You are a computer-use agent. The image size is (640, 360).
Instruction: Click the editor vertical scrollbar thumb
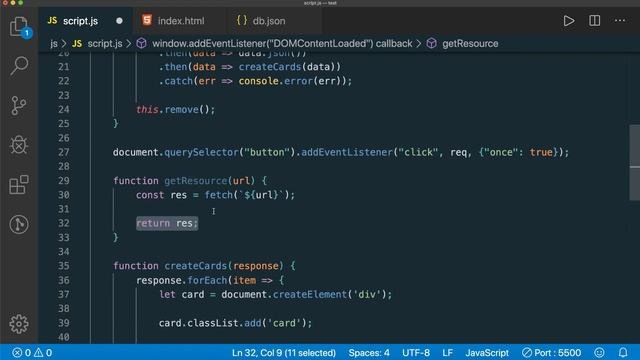pos(635,162)
